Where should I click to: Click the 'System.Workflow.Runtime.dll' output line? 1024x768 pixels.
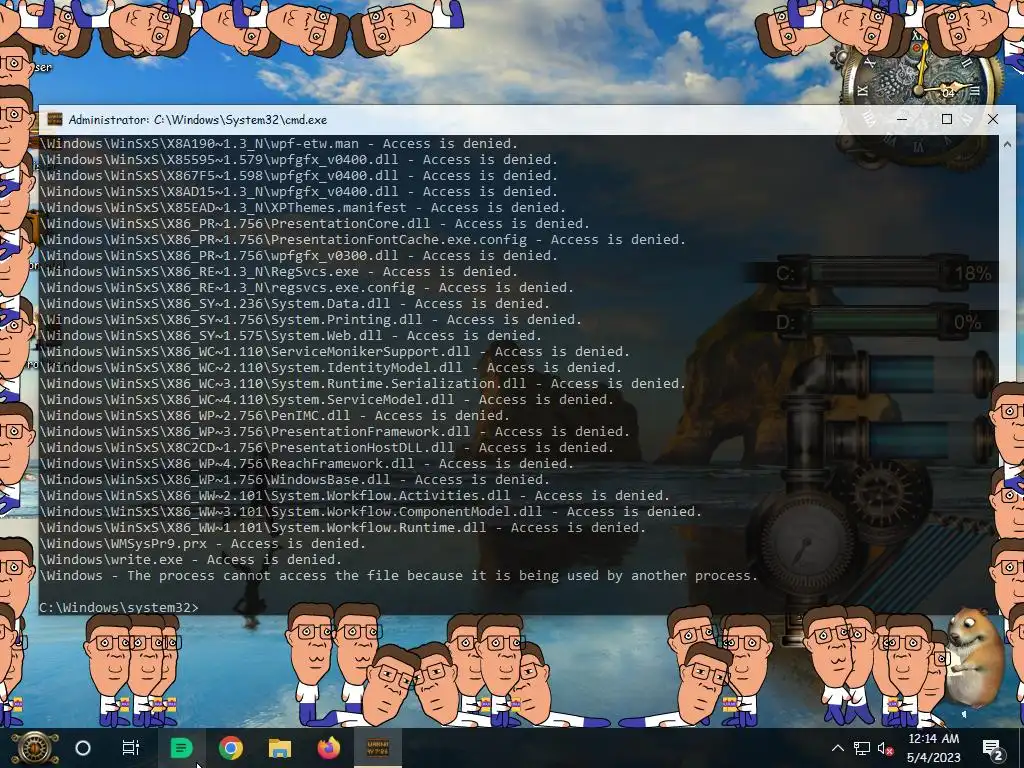pos(343,528)
